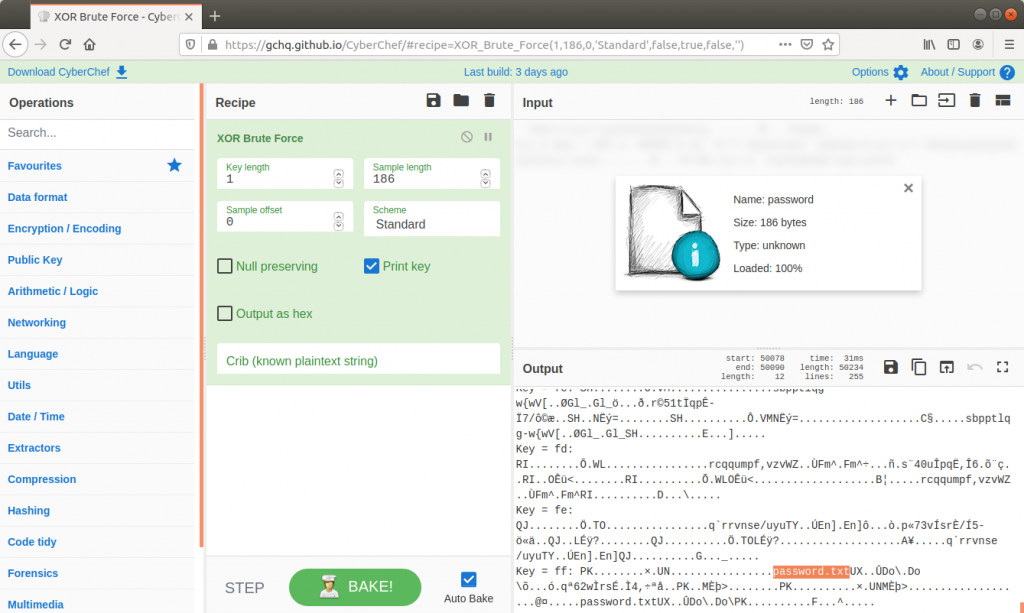
Task: Open Options gear icon
Action: (901, 72)
